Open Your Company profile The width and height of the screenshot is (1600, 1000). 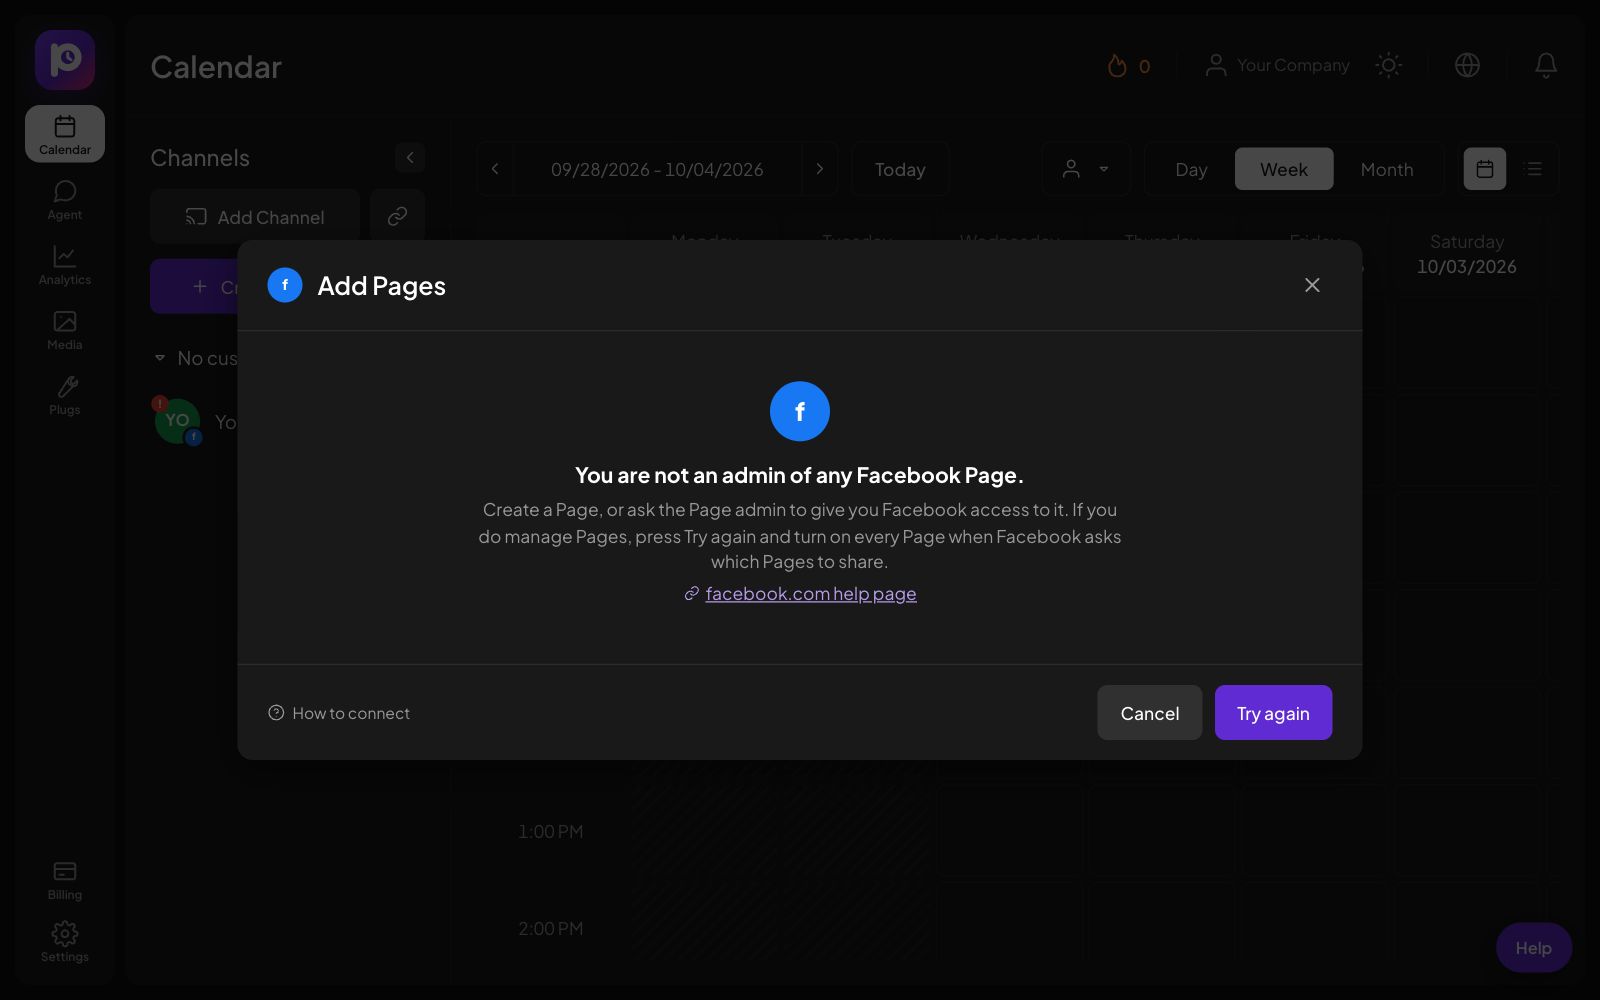pos(1277,65)
